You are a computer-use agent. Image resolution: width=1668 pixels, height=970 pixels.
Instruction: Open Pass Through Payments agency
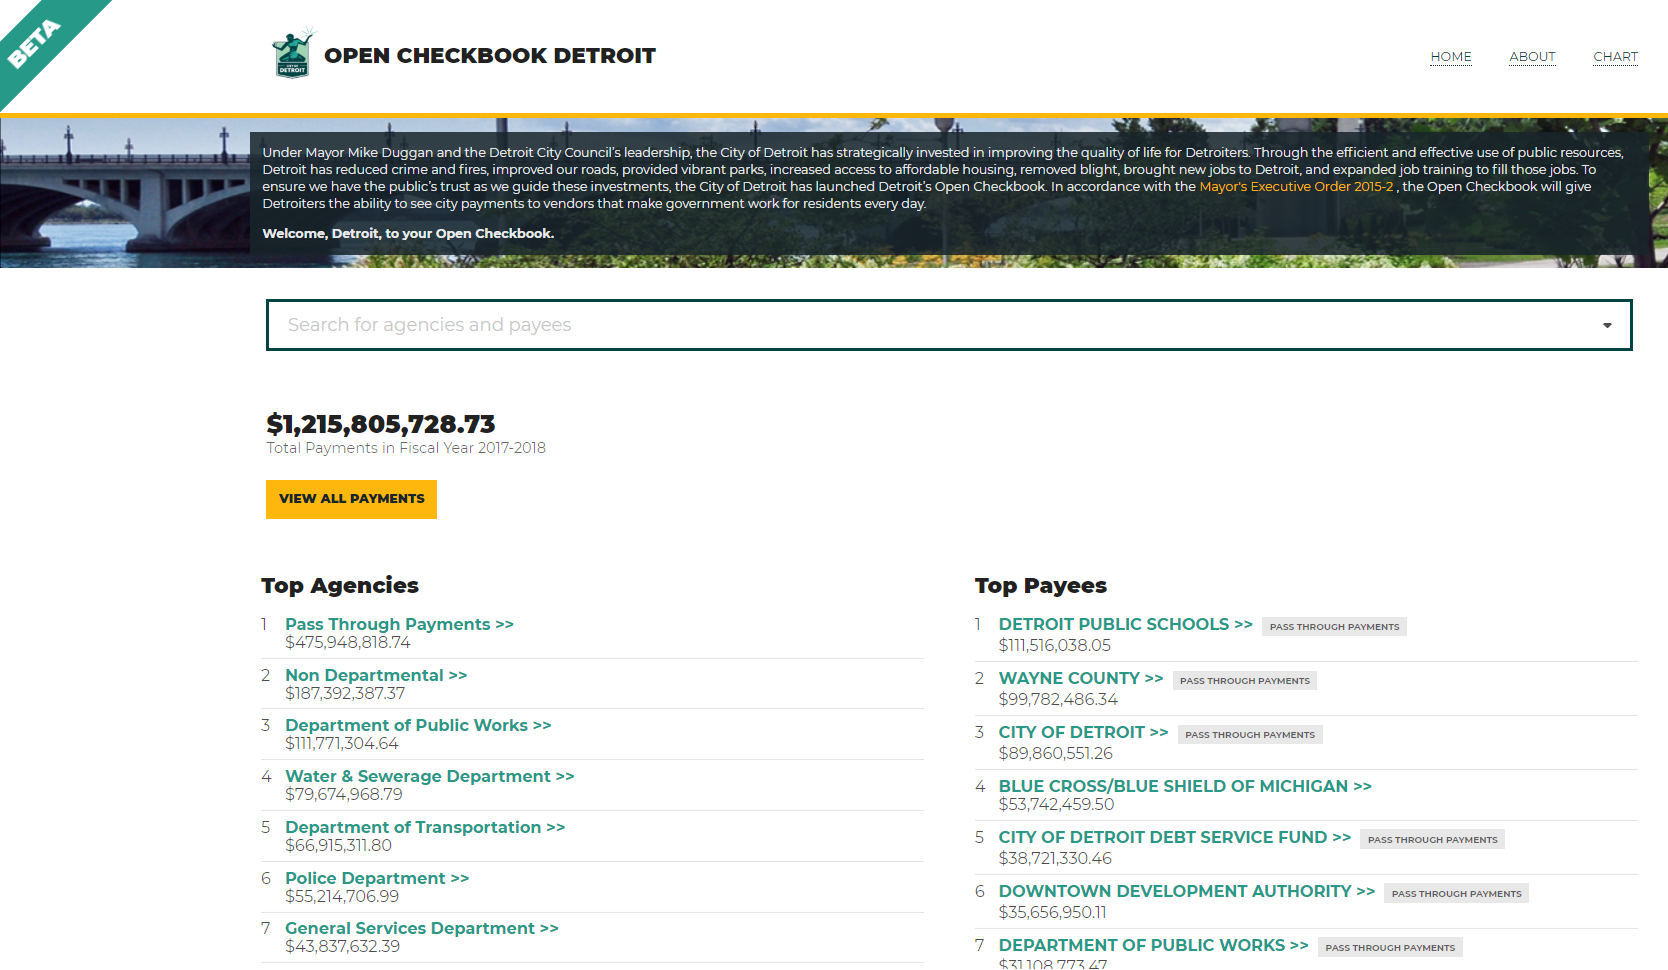[398, 624]
